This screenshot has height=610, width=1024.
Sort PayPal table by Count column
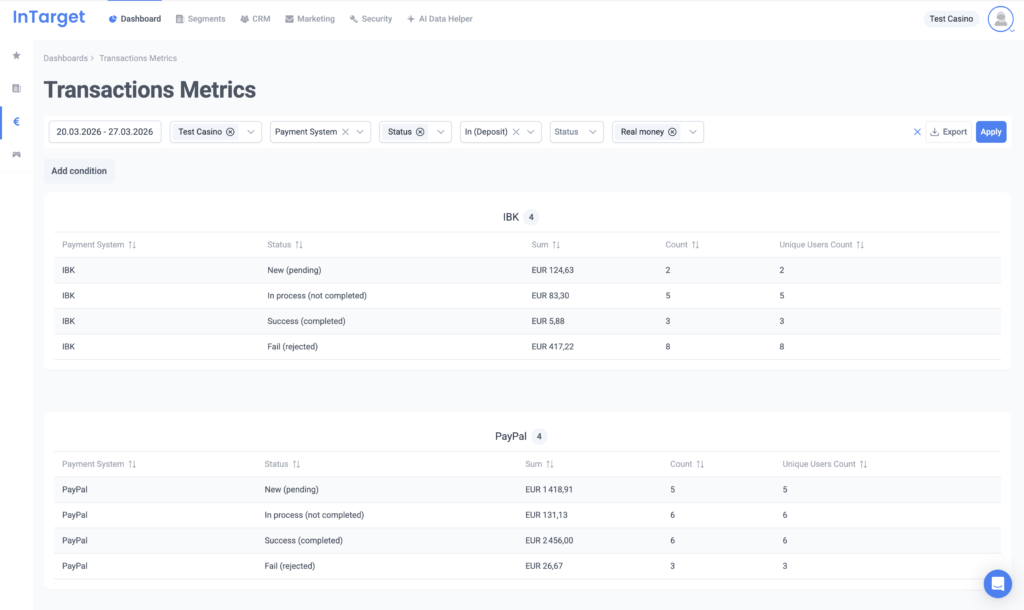tap(700, 464)
